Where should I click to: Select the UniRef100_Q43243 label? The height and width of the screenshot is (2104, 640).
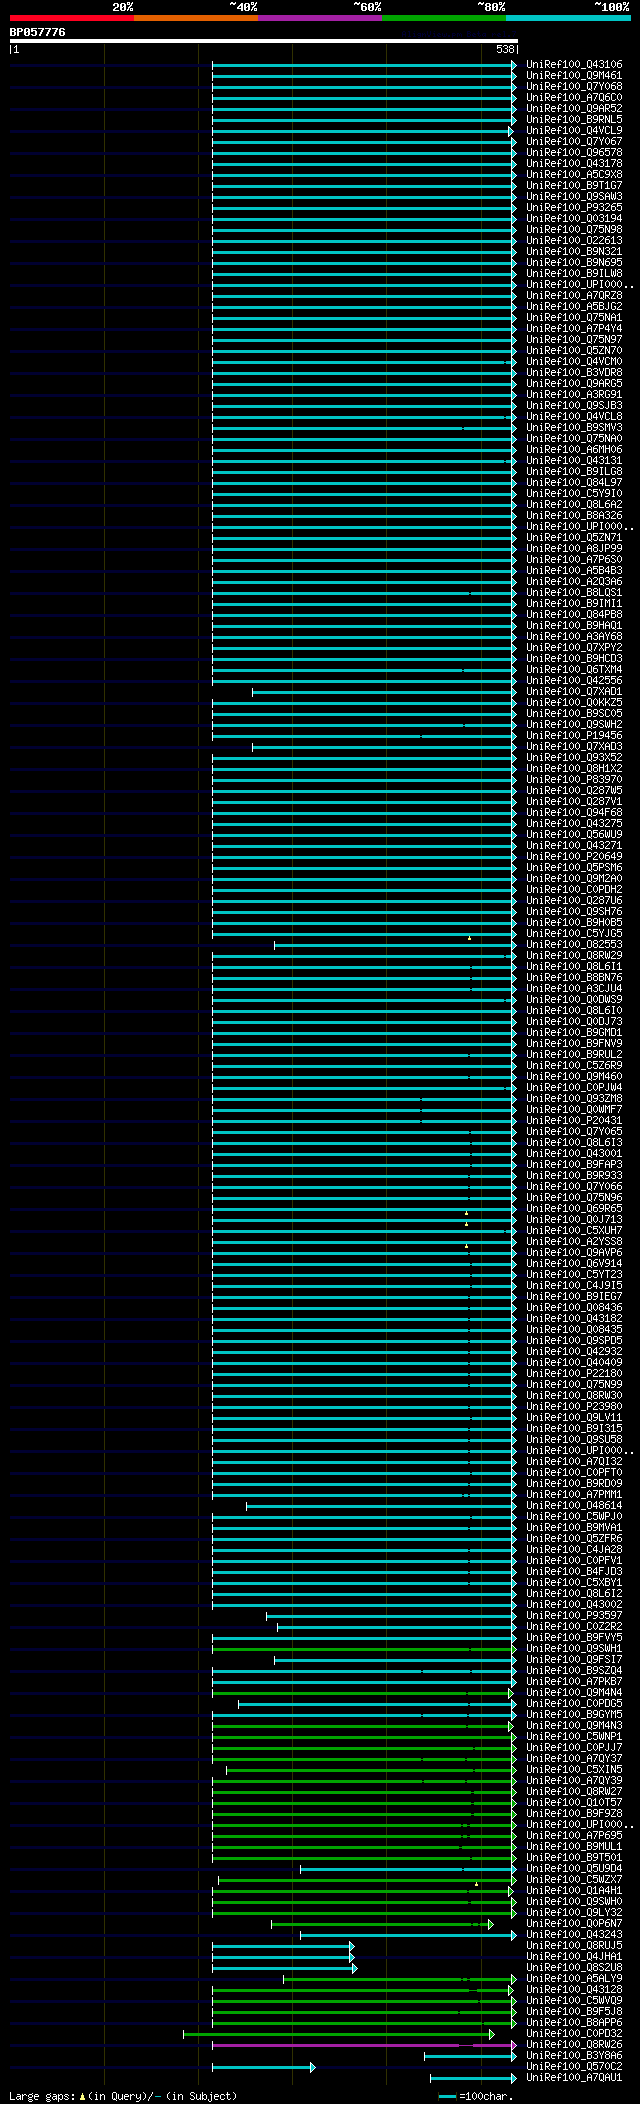(x=574, y=1935)
